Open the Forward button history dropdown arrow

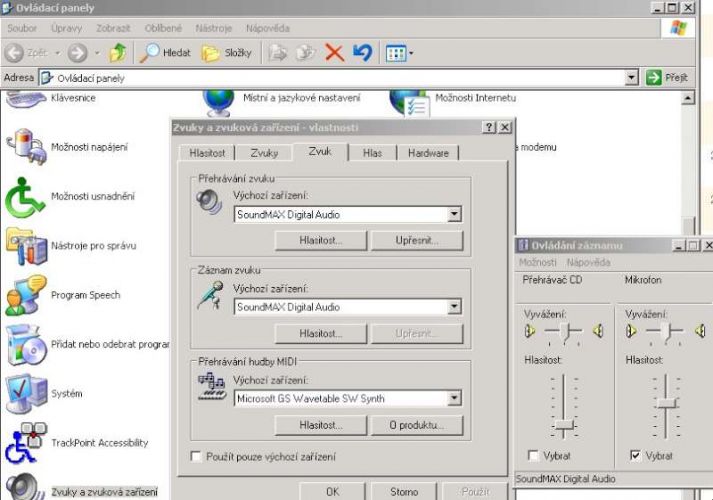[x=97, y=53]
